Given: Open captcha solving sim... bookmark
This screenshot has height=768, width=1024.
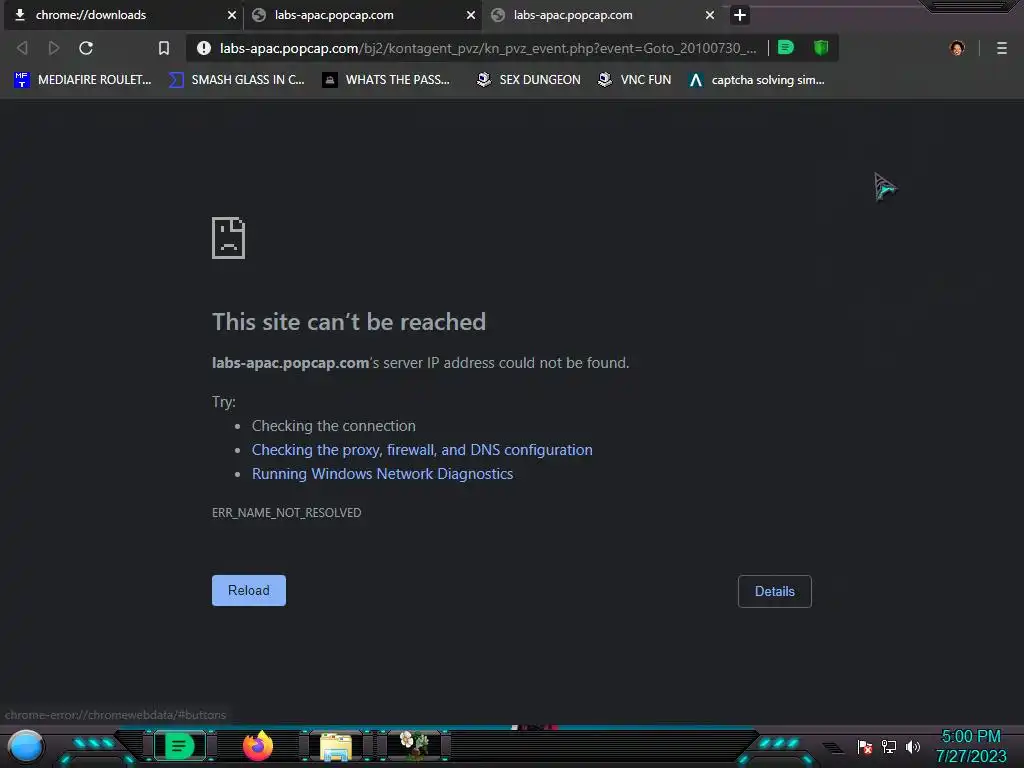Looking at the screenshot, I should (x=756, y=80).
